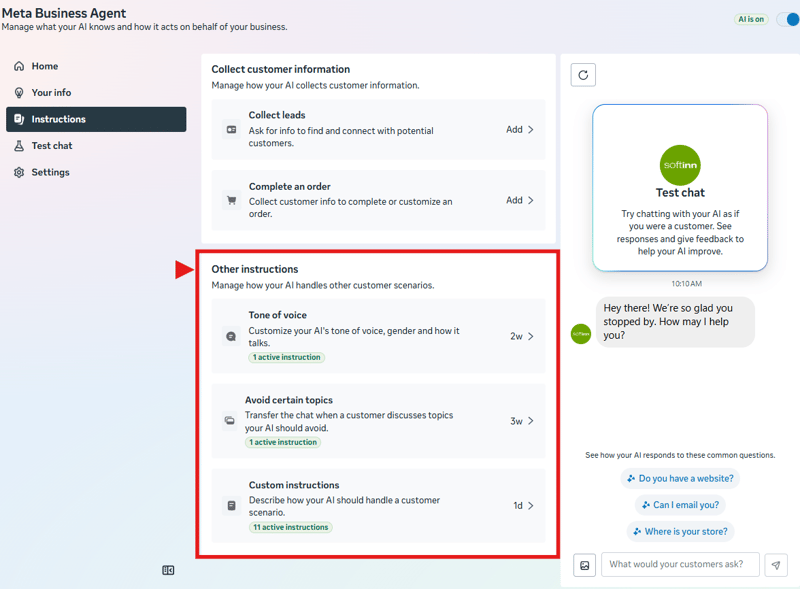Viewport: 800px width, 589px height.
Task: Open Tone of voice via its chevron
Action: pos(531,336)
